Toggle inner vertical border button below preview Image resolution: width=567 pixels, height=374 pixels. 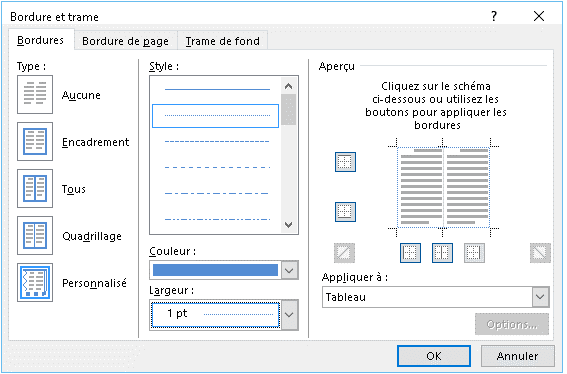pos(442,252)
